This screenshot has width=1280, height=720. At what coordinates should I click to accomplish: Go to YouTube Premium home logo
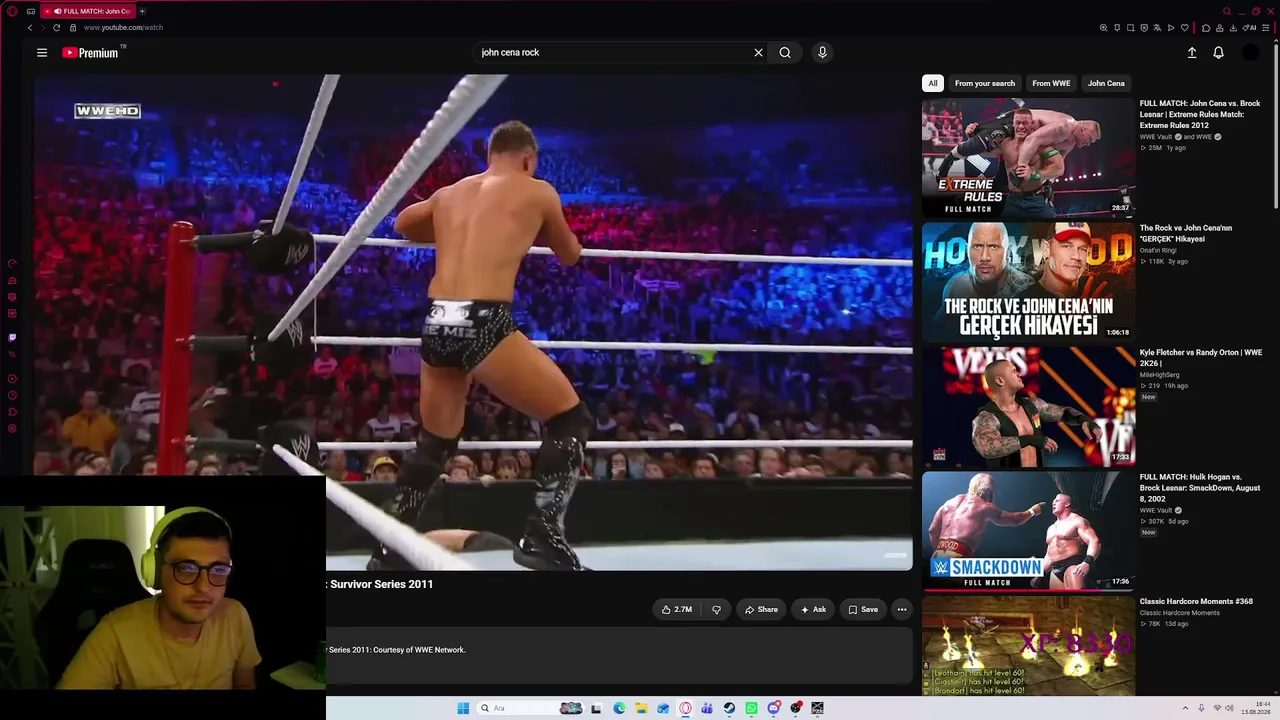click(x=90, y=53)
